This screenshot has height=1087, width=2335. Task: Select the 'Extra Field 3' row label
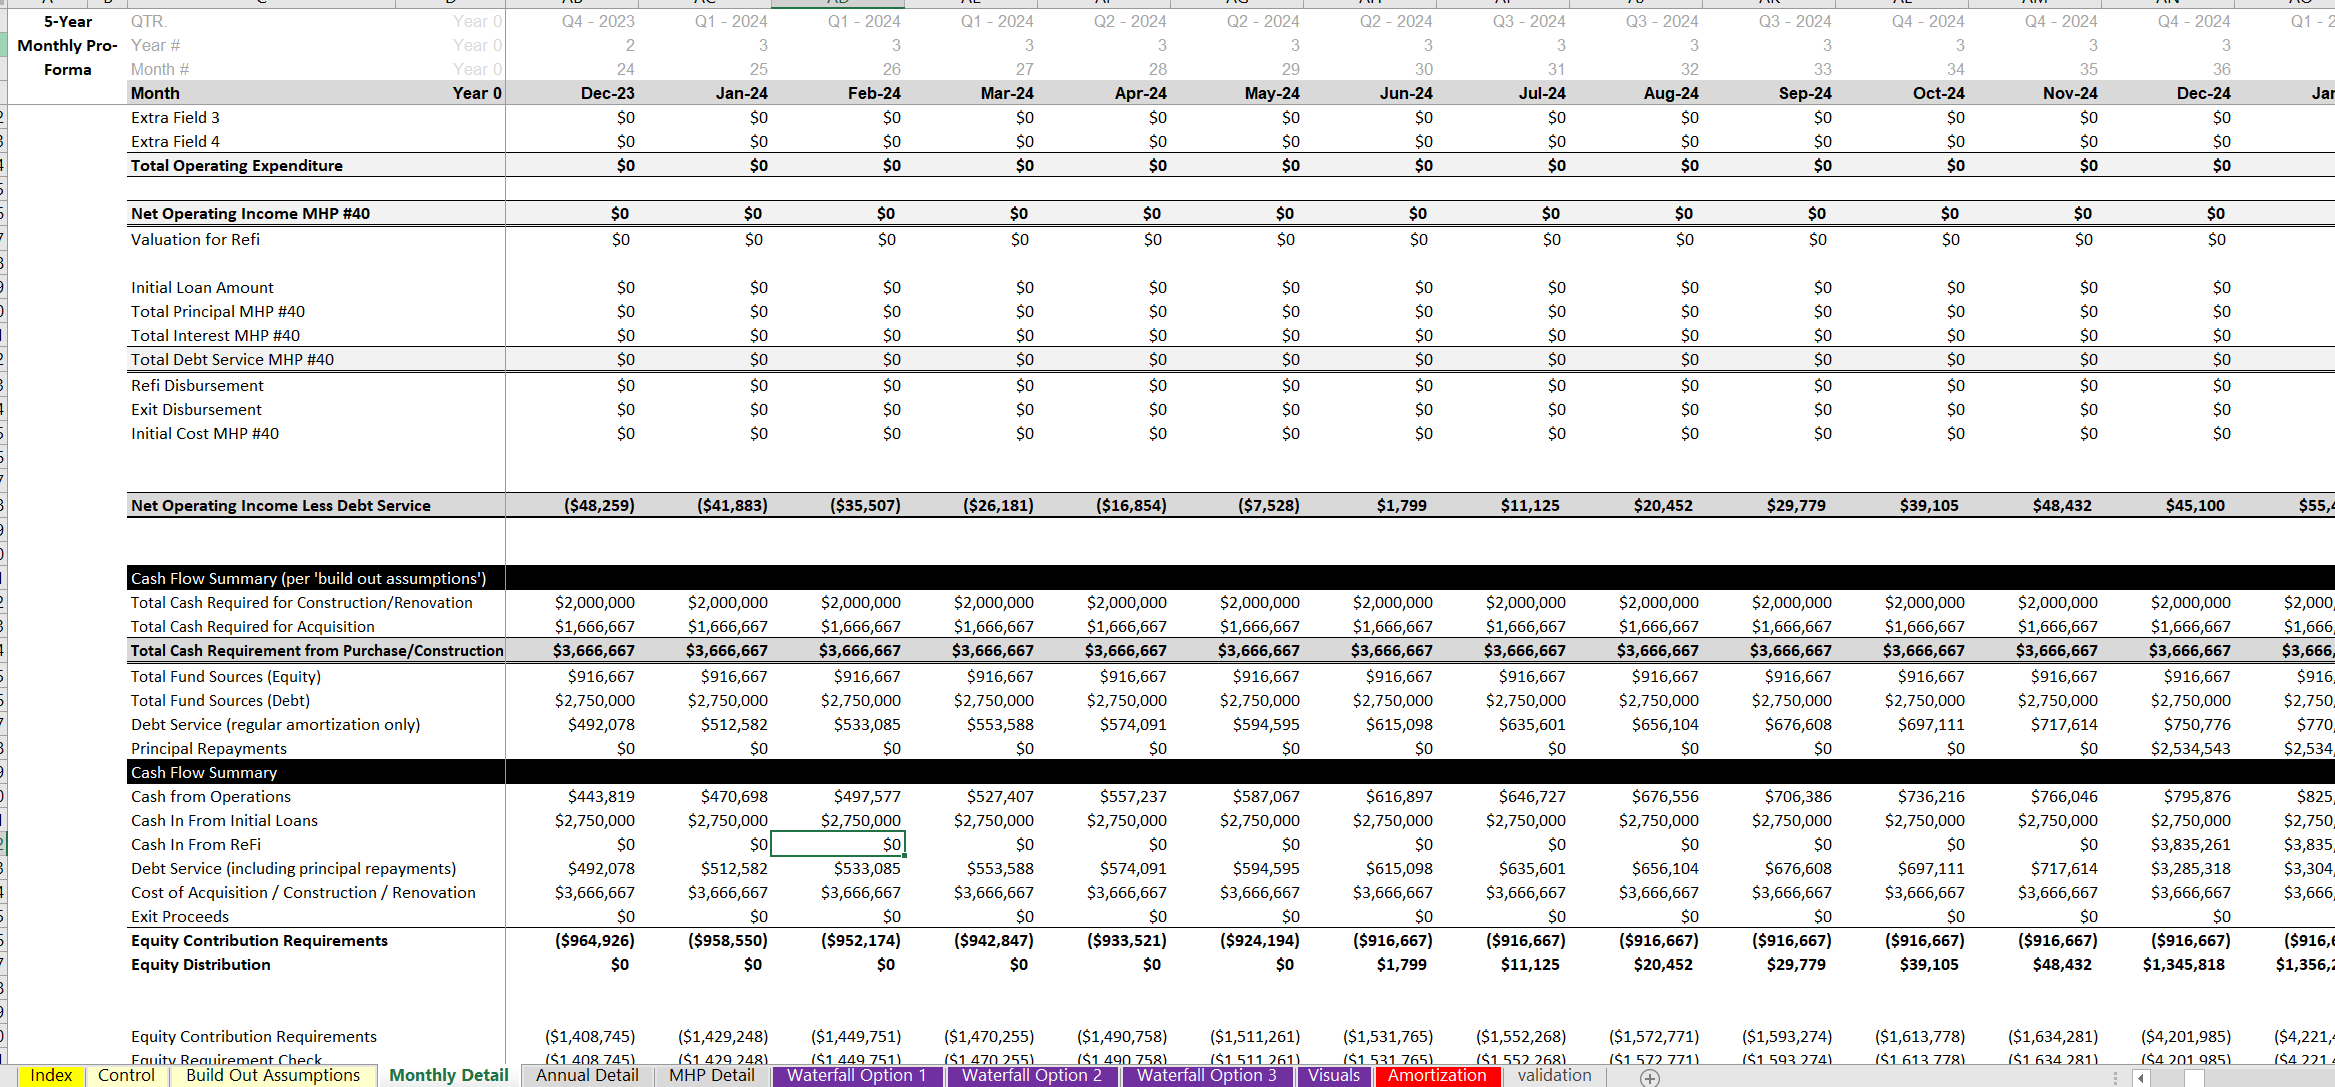[175, 117]
